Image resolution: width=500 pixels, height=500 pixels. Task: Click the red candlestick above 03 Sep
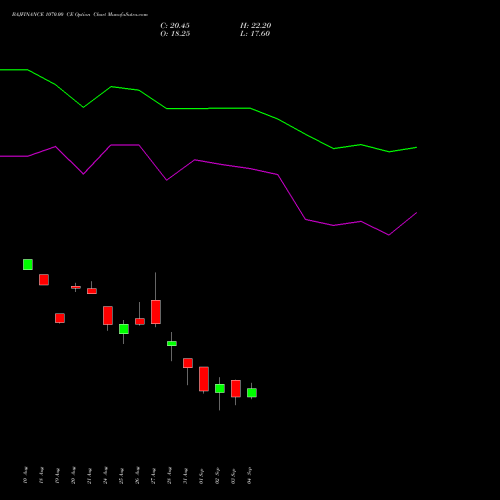(x=236, y=388)
